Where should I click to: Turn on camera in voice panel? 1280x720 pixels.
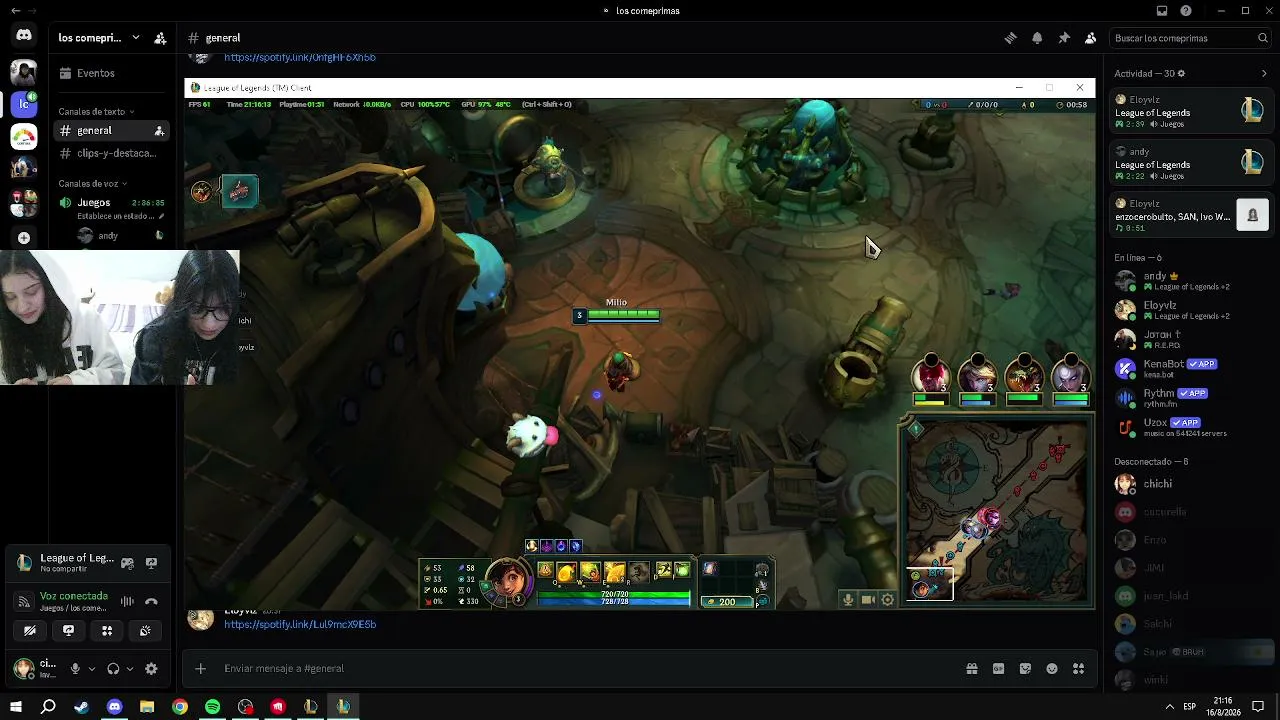30,630
